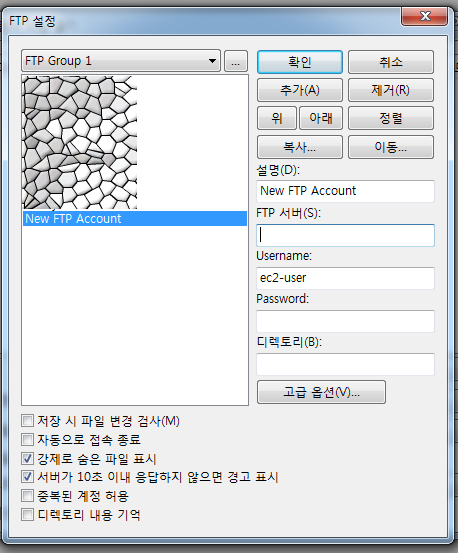Enable 자동으로 접속 종료 checkbox
The image size is (458, 553).
pyautogui.click(x=28, y=440)
